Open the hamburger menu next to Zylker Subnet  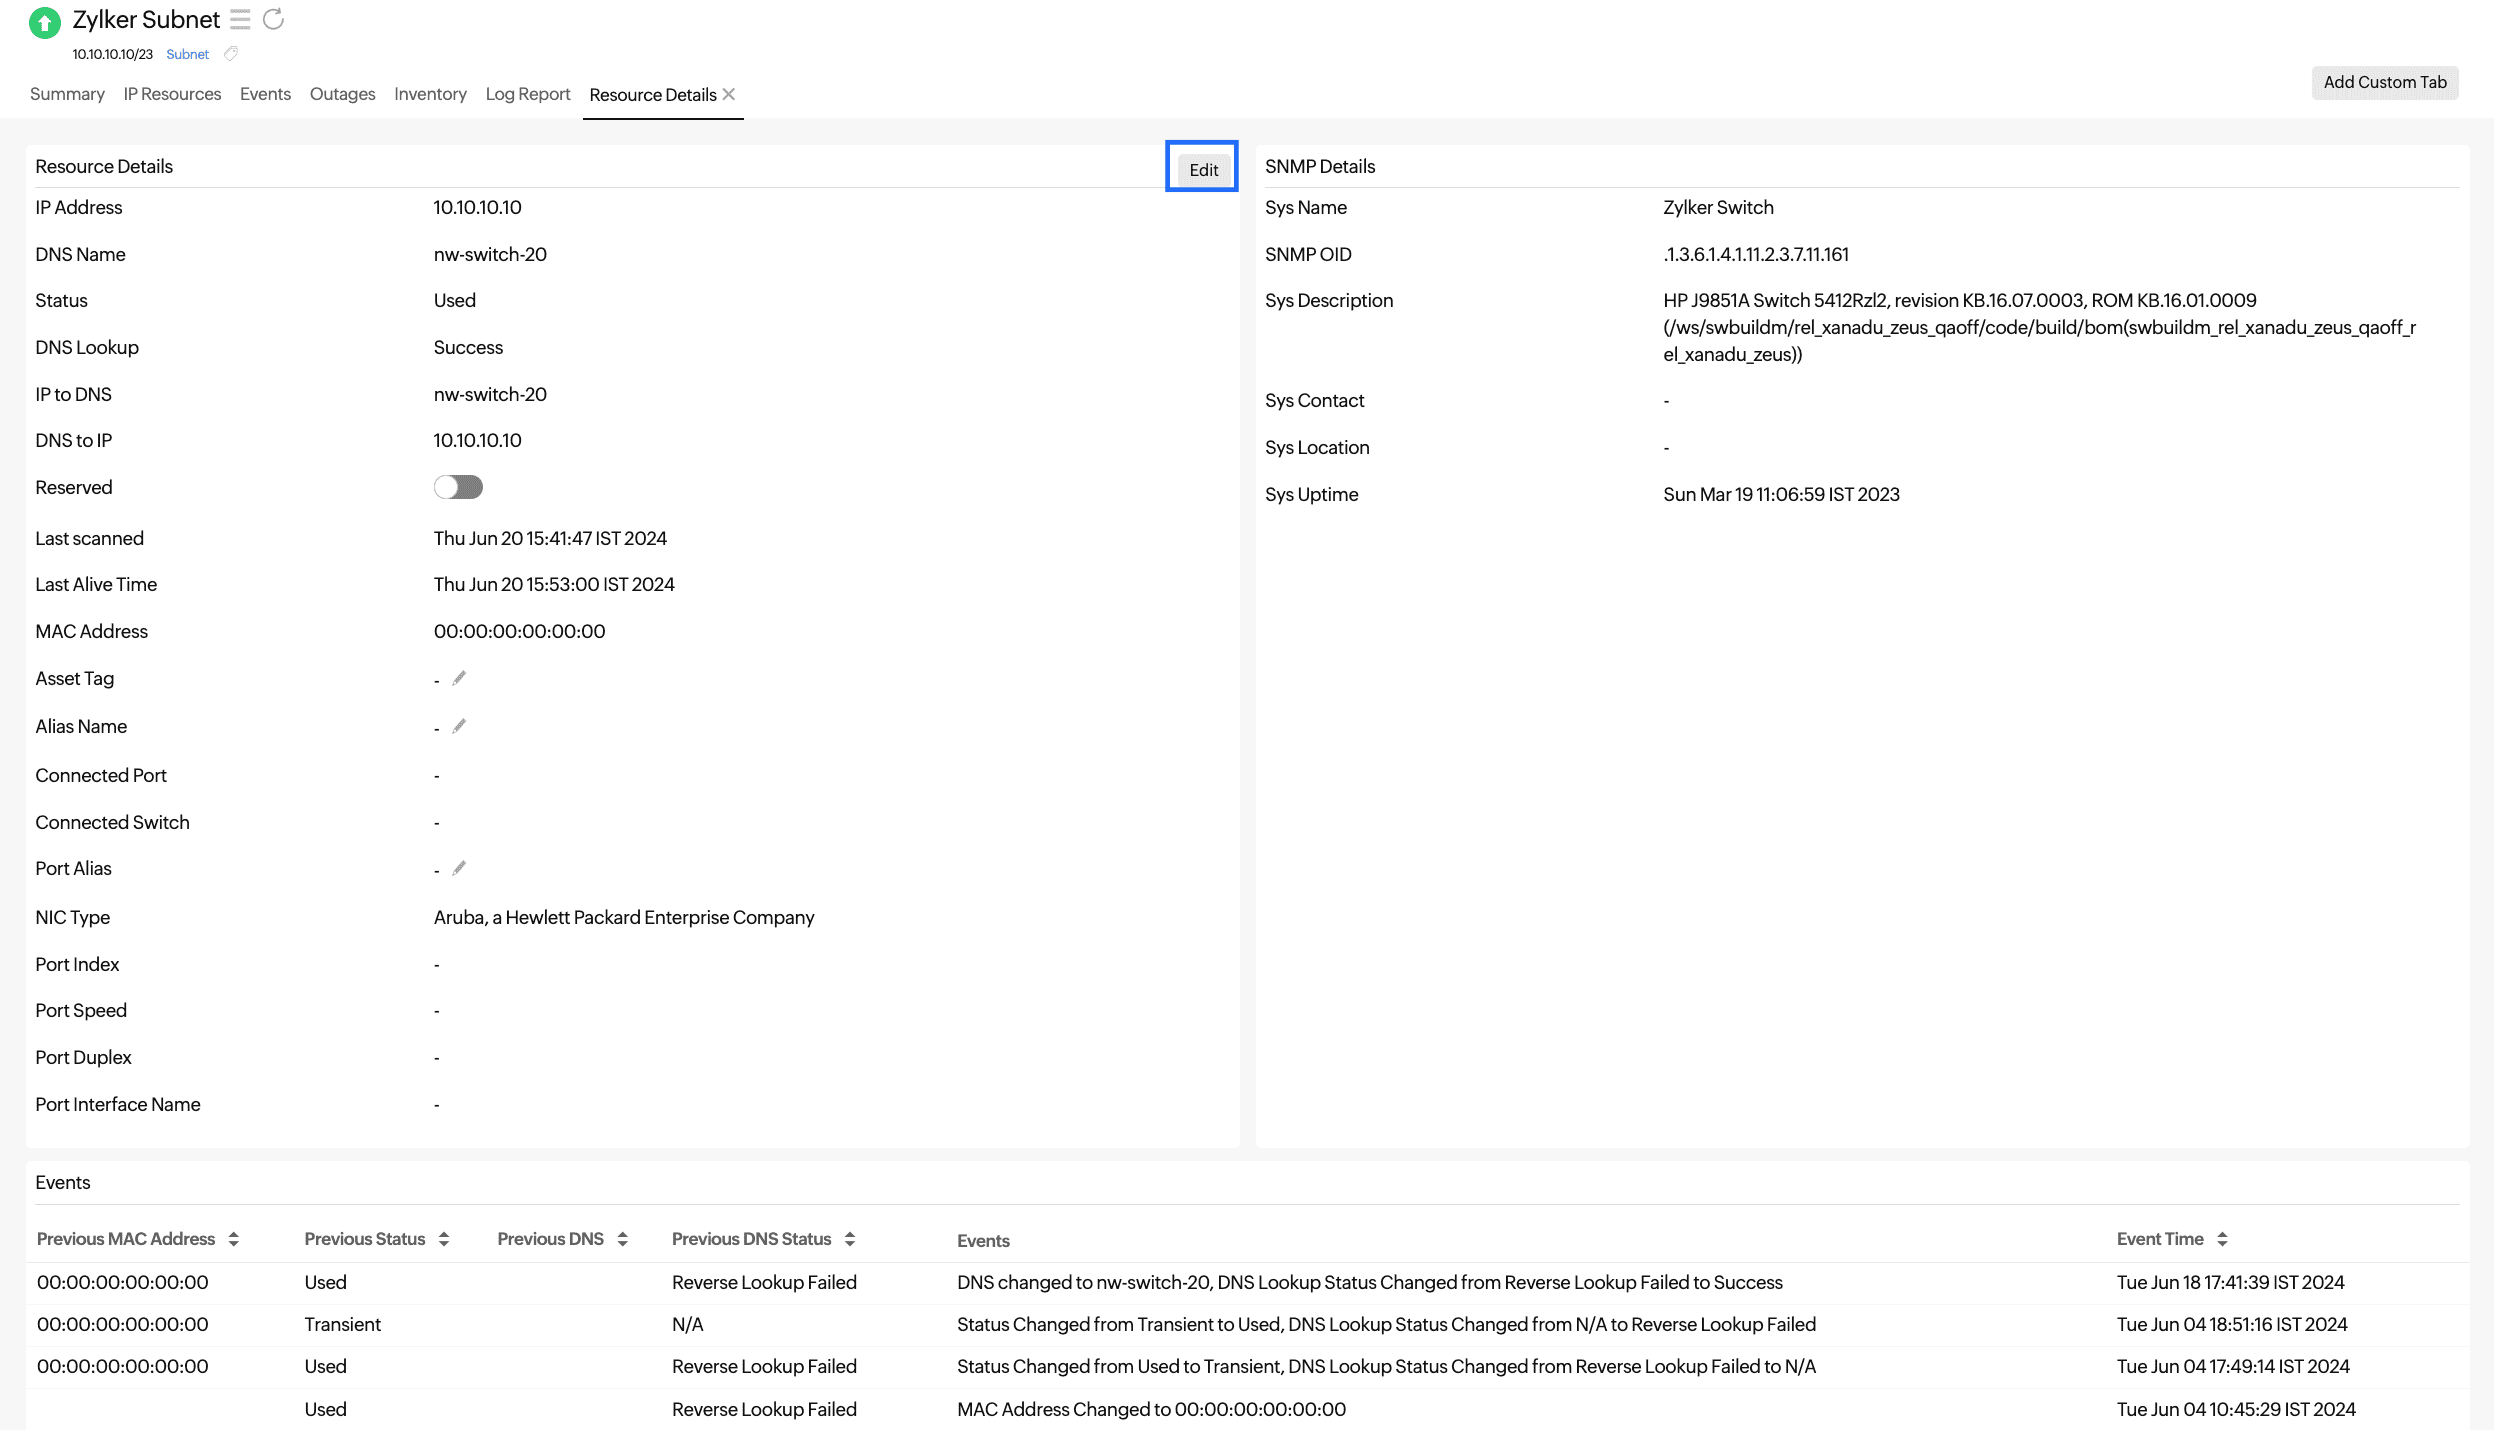pyautogui.click(x=240, y=19)
